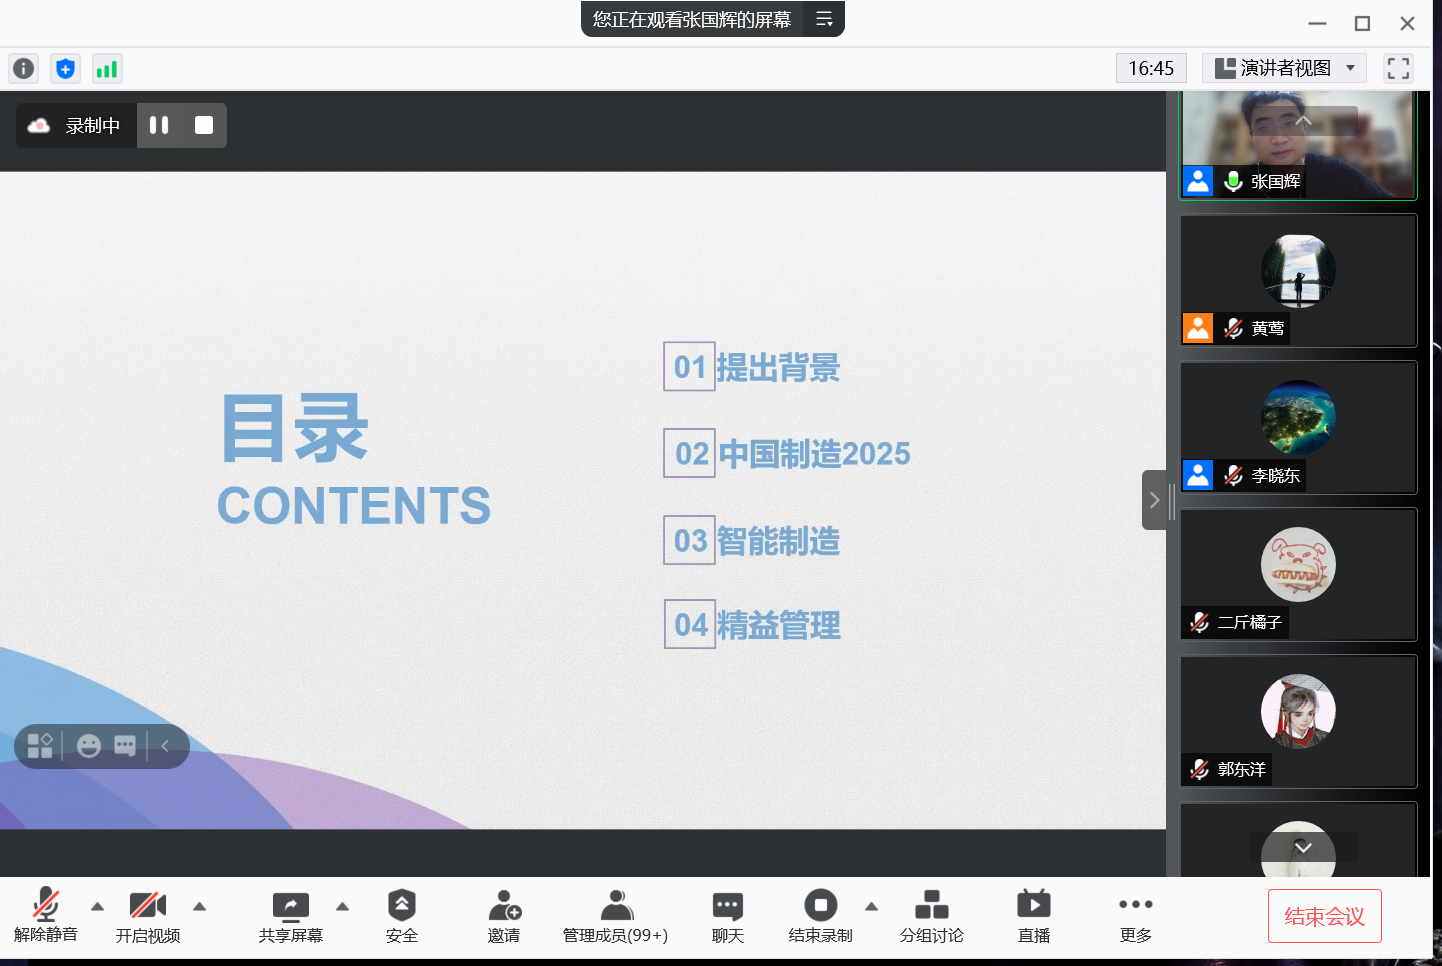Open 分组讨论 breakout rooms
This screenshot has height=966, width=1442.
coord(932,916)
